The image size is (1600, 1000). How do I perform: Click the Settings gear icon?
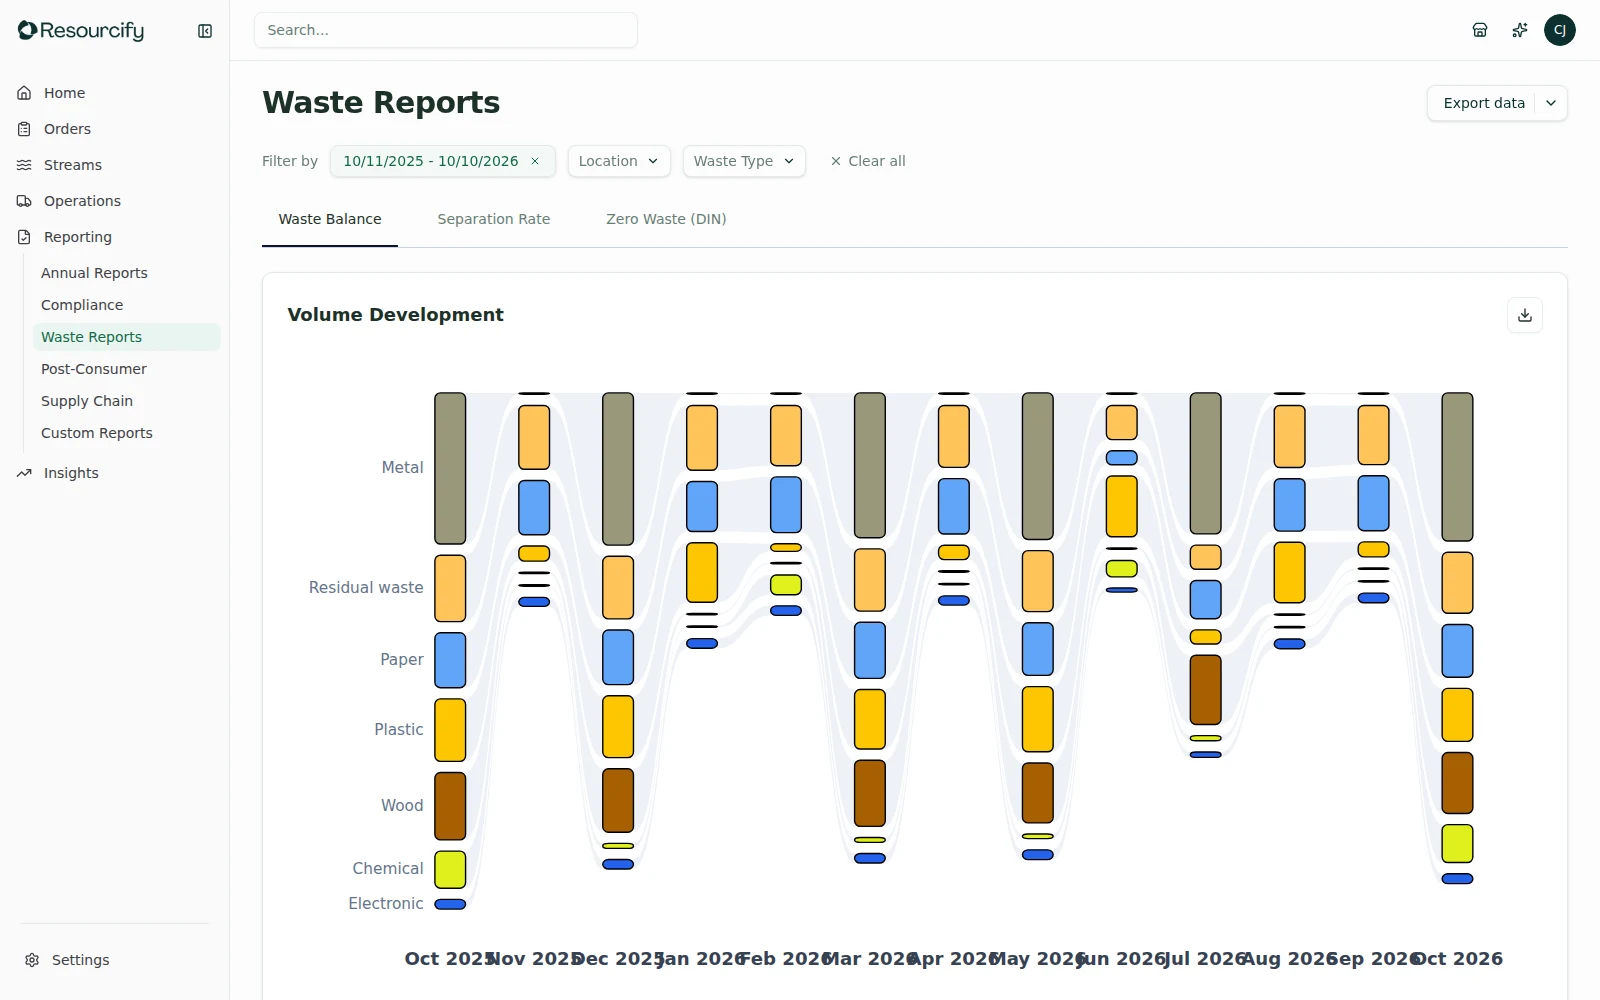pyautogui.click(x=32, y=960)
